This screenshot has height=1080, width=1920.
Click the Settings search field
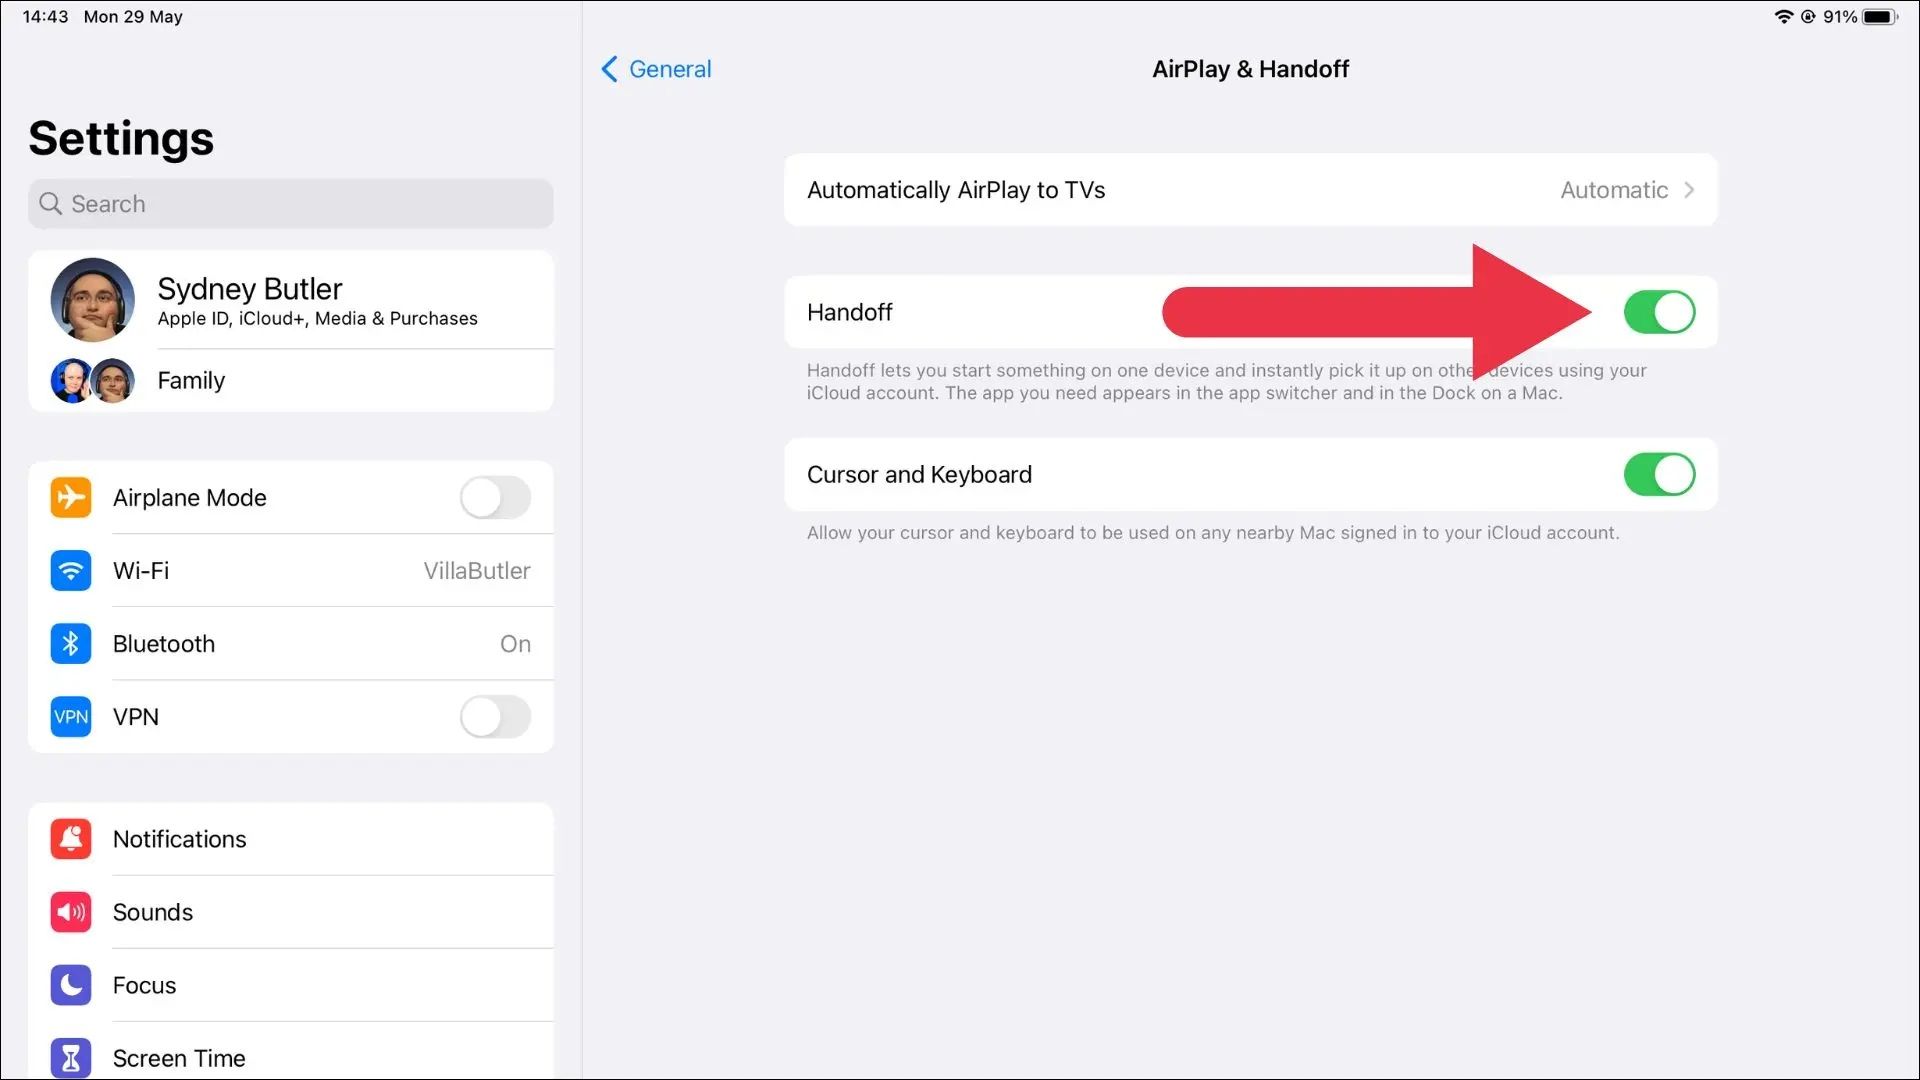tap(290, 203)
